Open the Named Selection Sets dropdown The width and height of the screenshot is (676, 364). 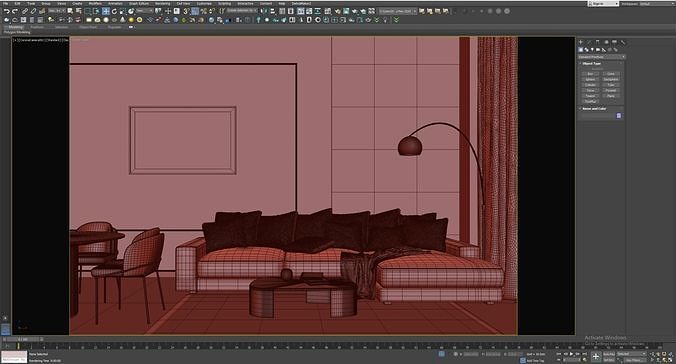pos(241,10)
